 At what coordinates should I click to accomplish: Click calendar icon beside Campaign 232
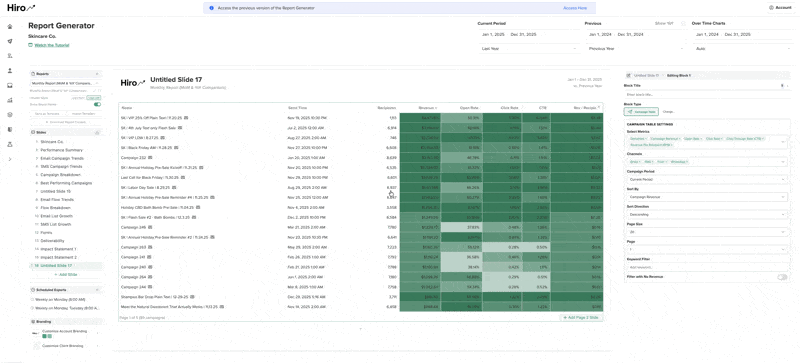pos(150,158)
